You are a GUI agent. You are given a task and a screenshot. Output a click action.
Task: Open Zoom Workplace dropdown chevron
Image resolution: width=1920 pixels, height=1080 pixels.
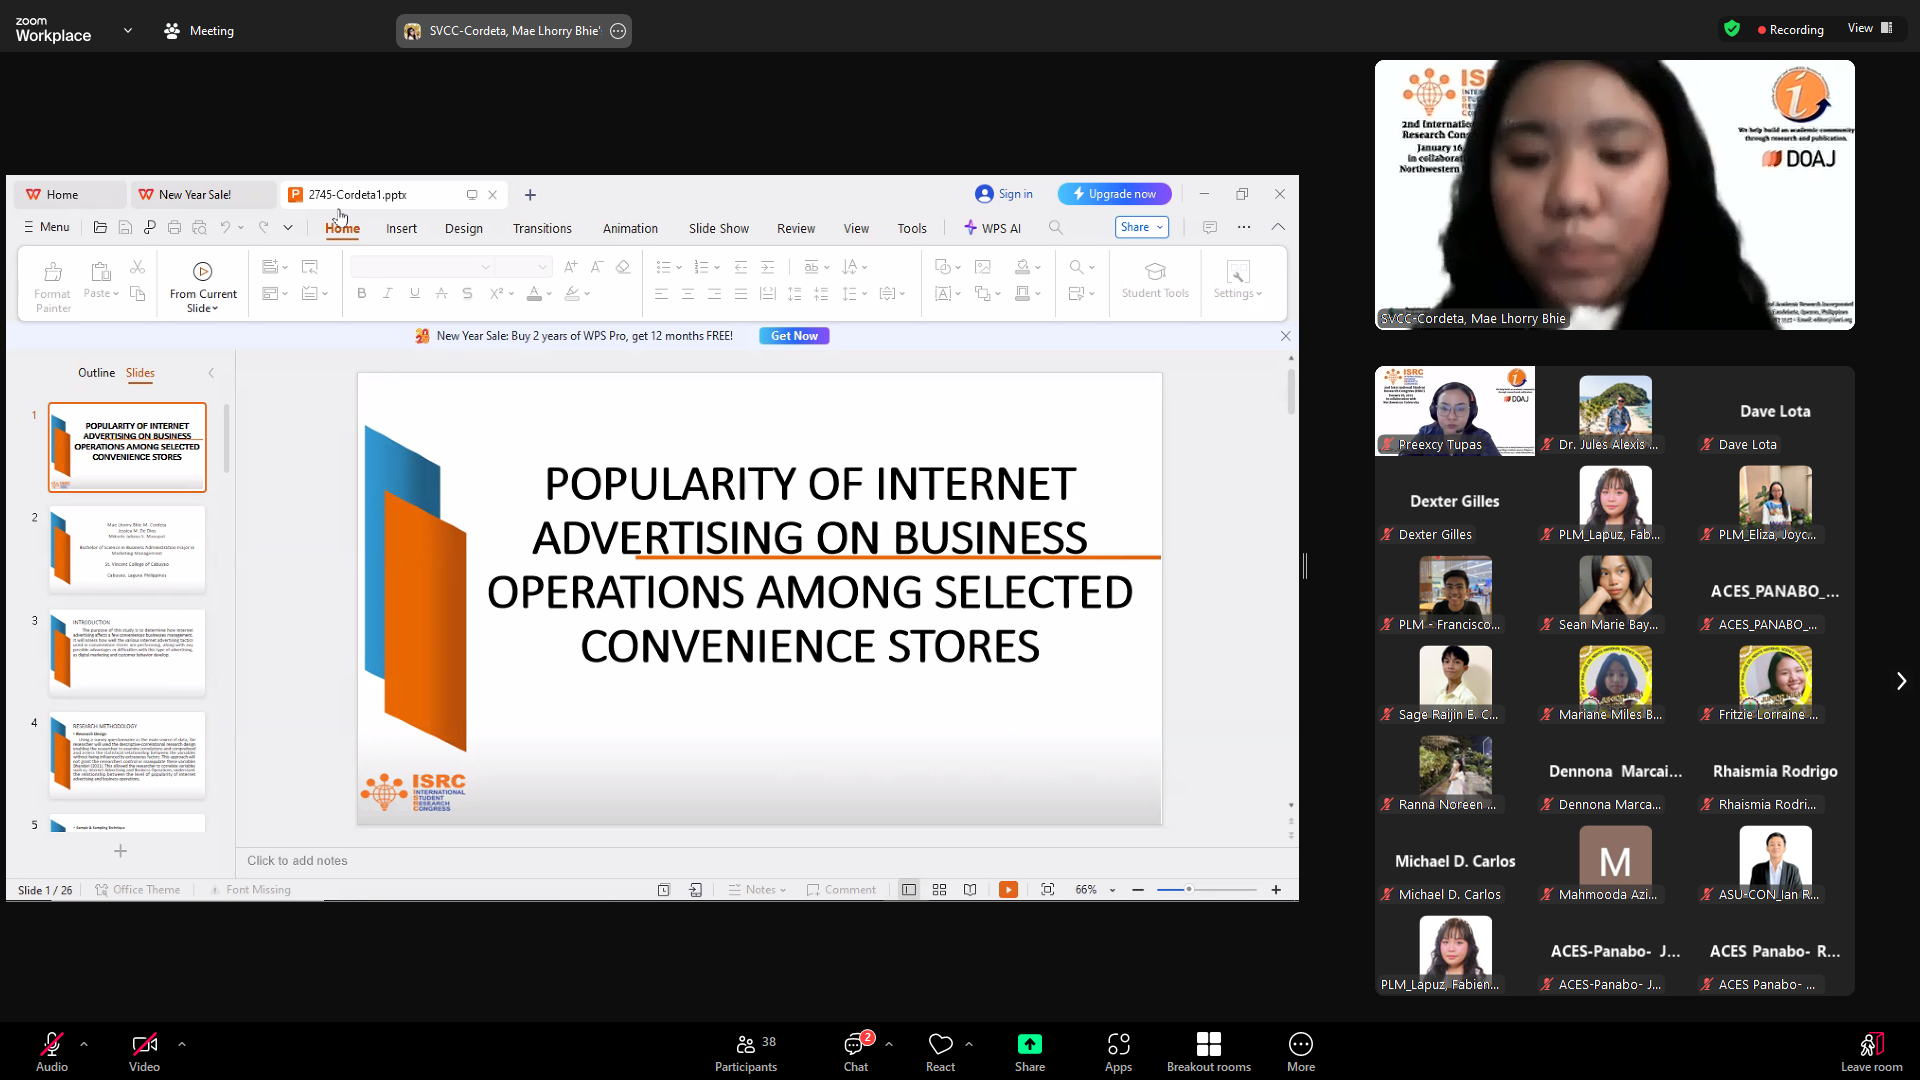point(128,31)
